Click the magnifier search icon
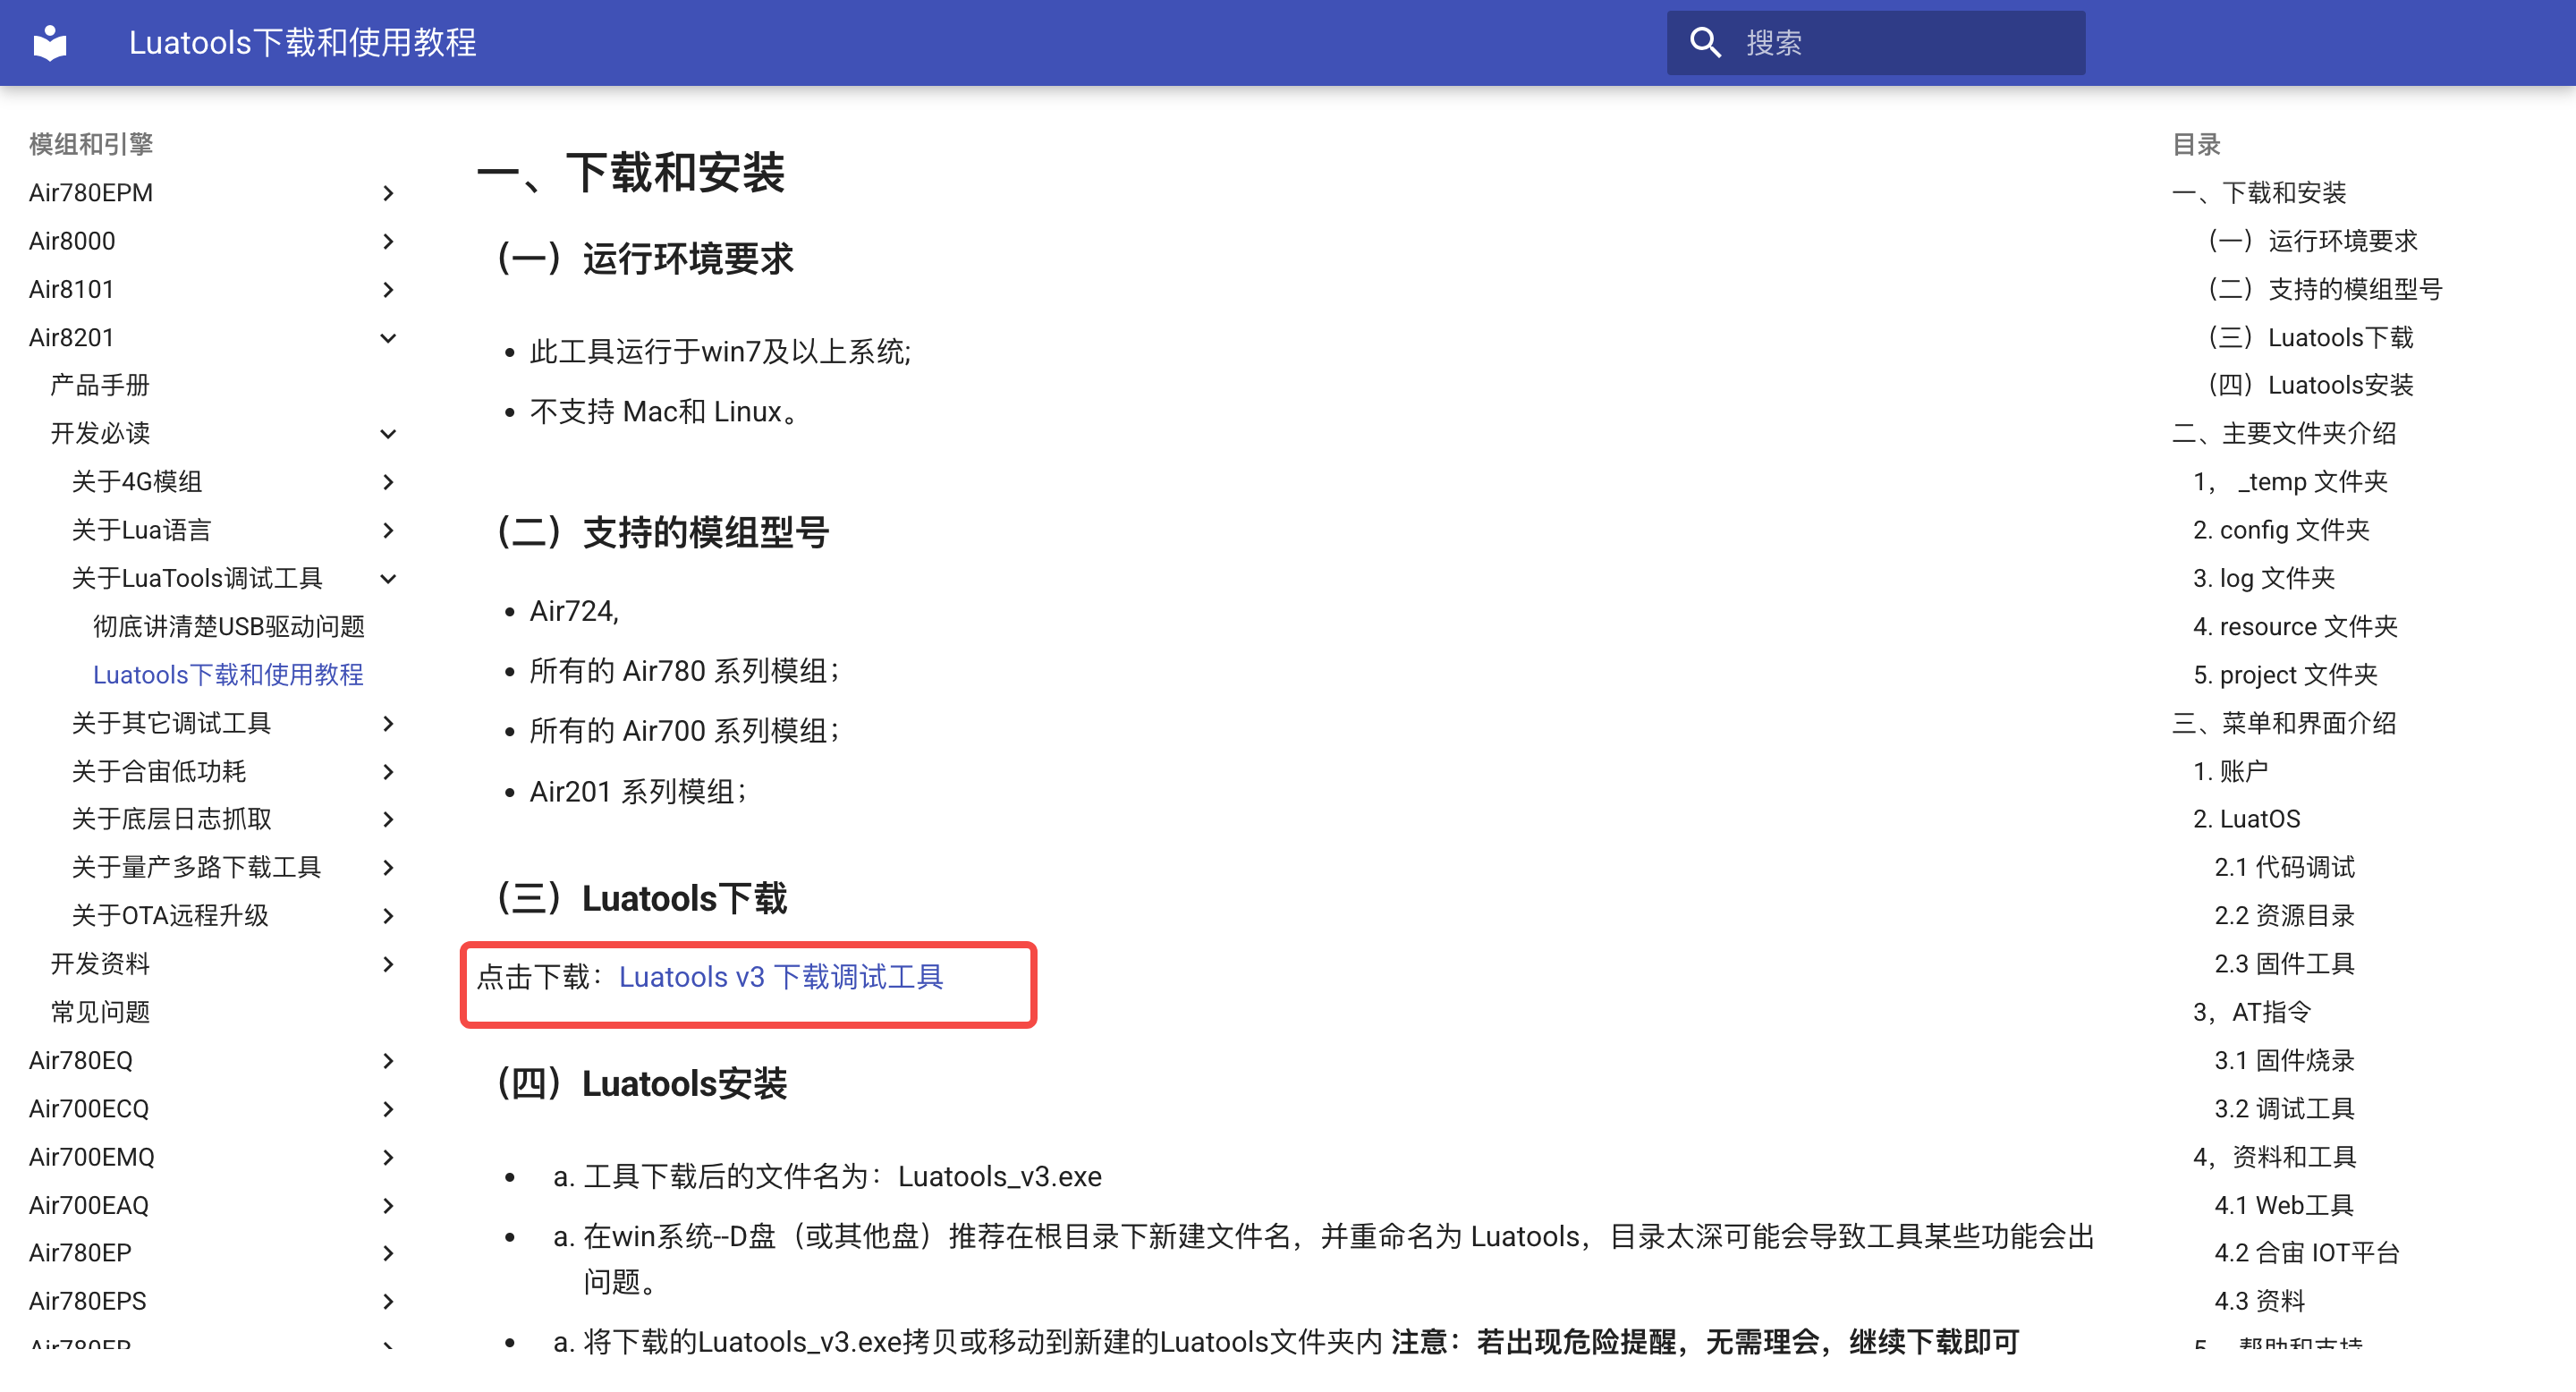The width and height of the screenshot is (2576, 1392). pyautogui.click(x=1707, y=42)
